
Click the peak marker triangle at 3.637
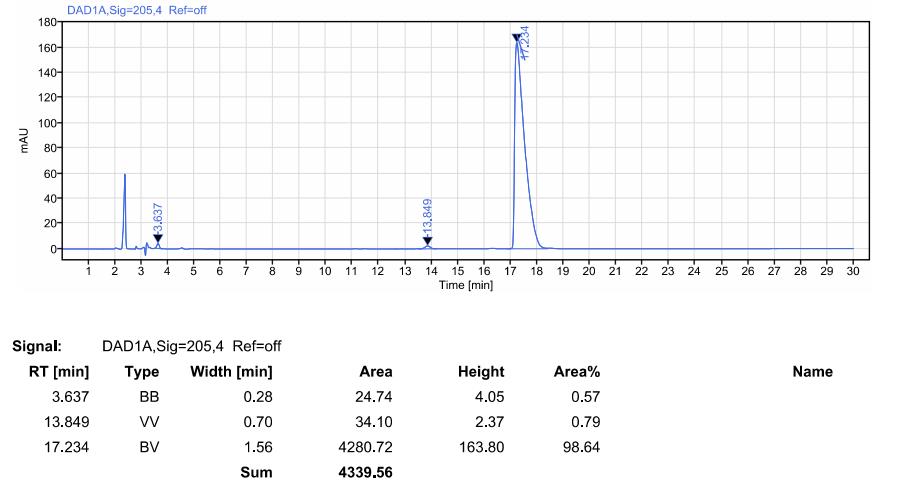click(157, 238)
